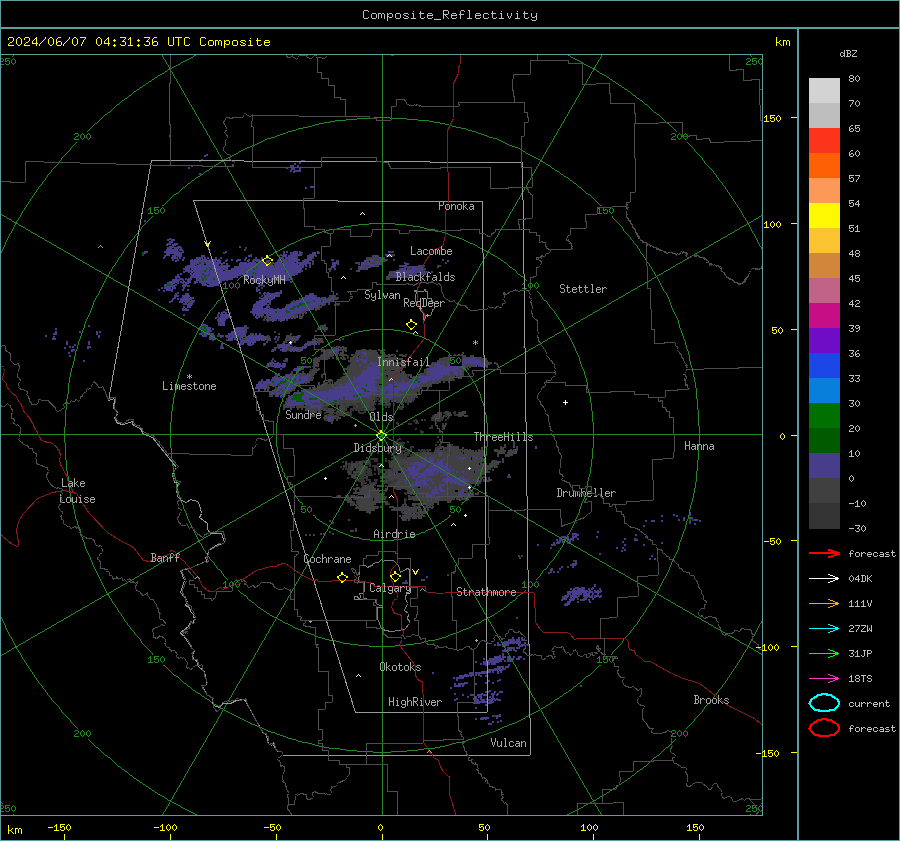
Task: Pick the slate purple 0-10 dBZ swatch
Action: [824, 466]
